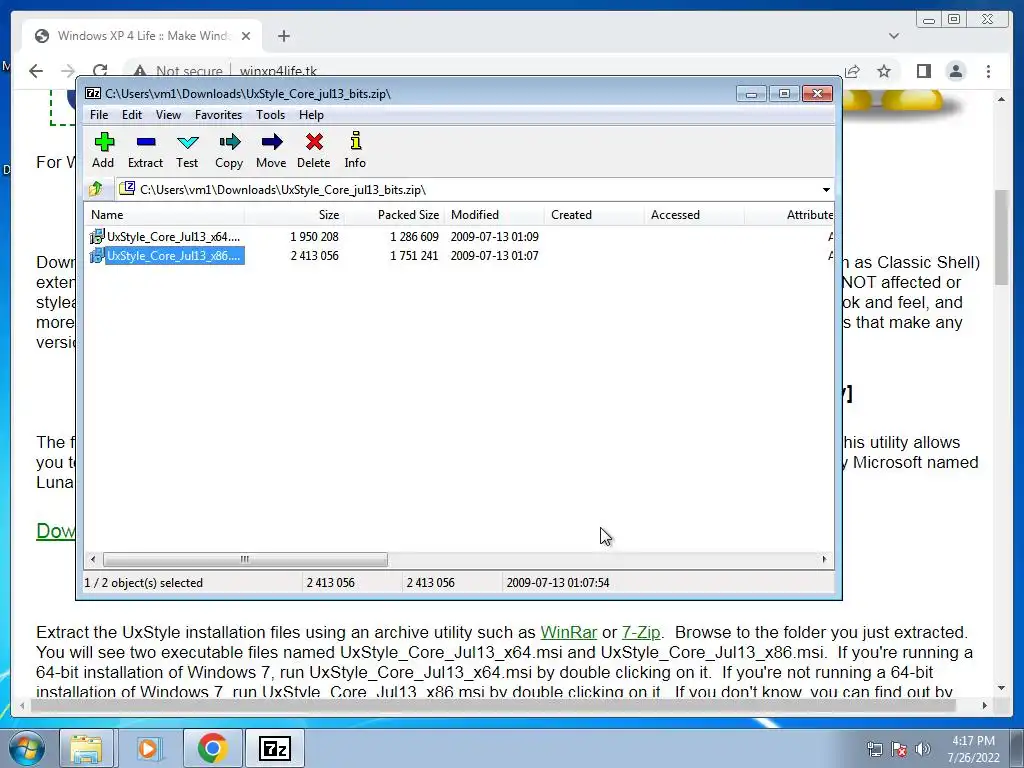Click network tray icon

coord(874,749)
